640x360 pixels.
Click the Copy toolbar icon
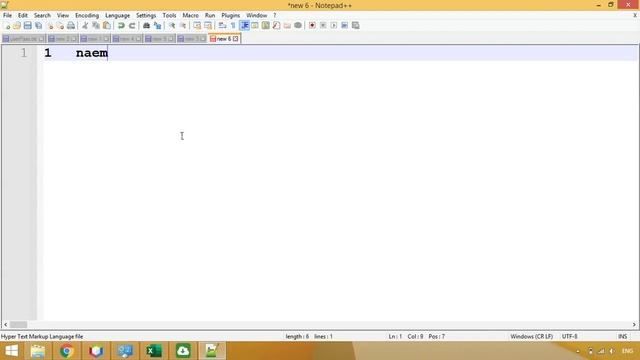[96, 25]
